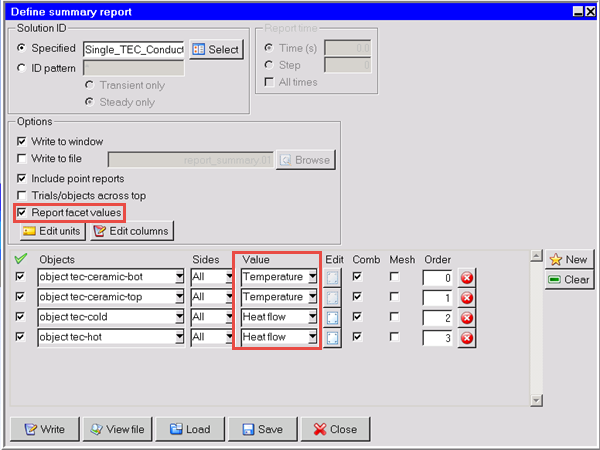Image resolution: width=600 pixels, height=450 pixels.
Task: Open Value dropdown for tec-ceramic-top row
Action: (313, 297)
